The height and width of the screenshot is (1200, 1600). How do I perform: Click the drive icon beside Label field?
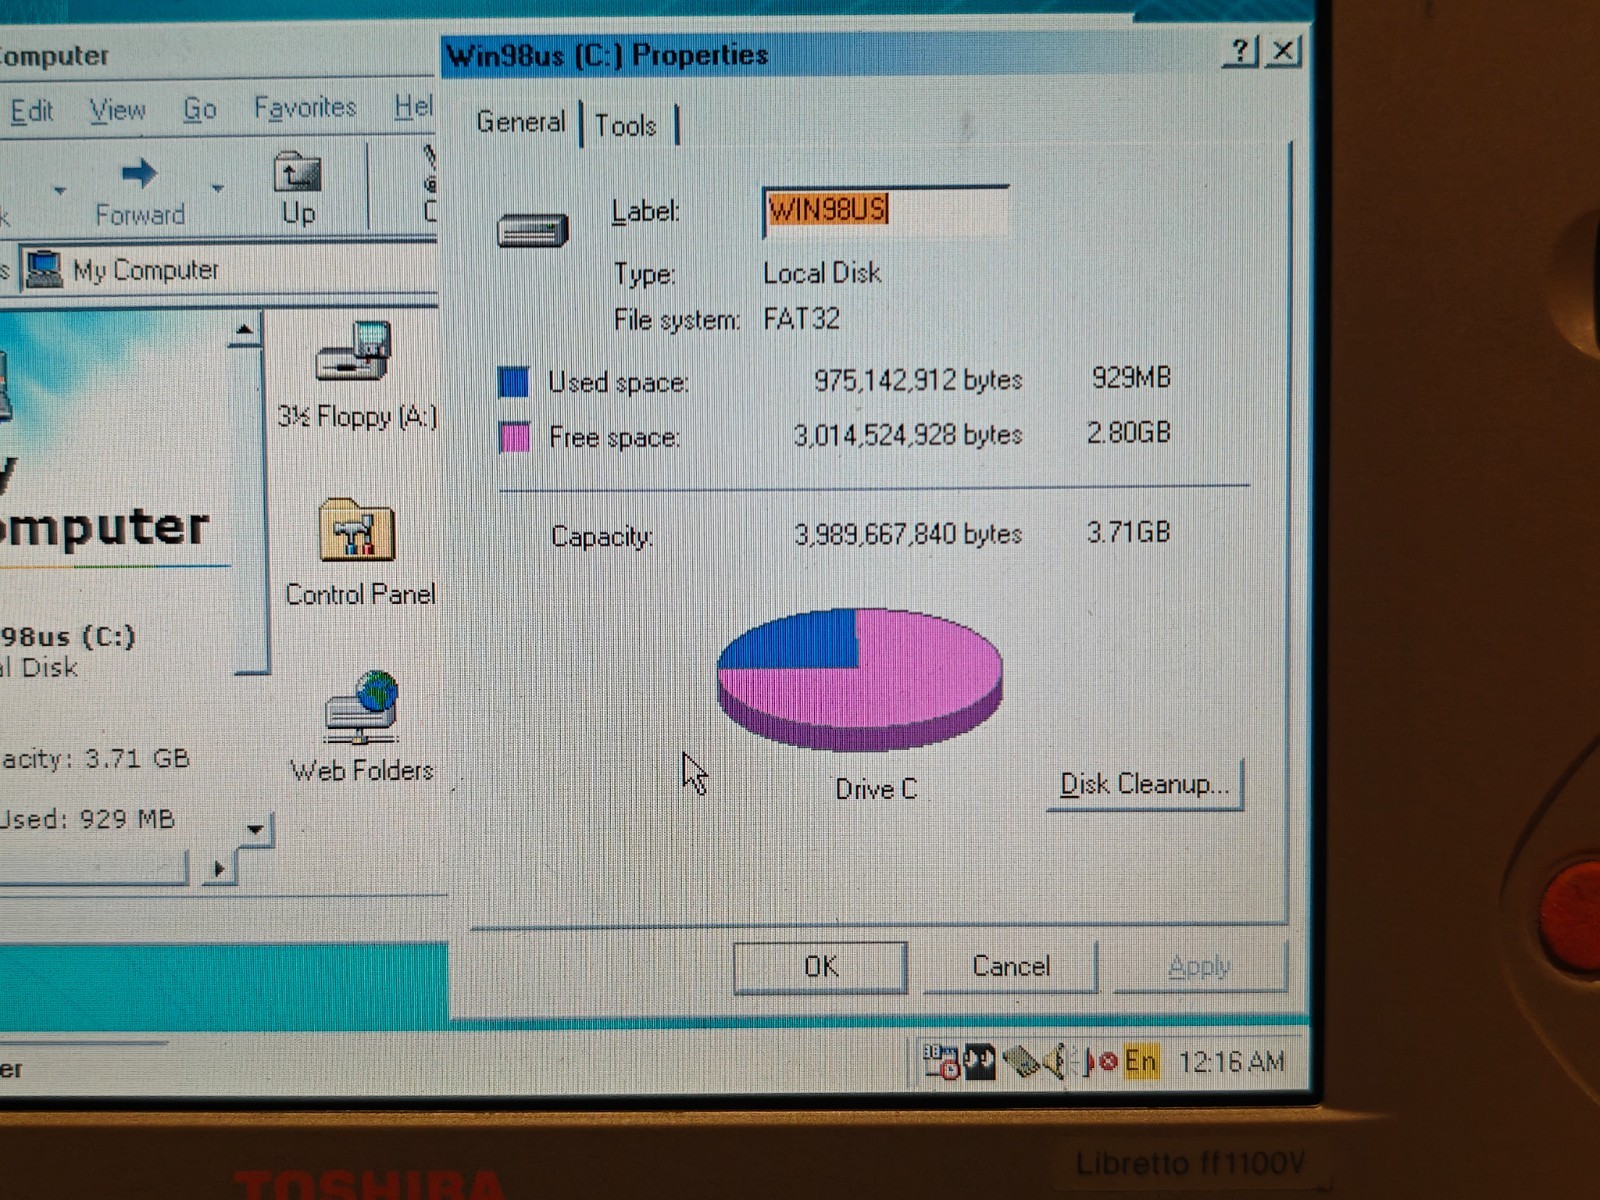(533, 231)
